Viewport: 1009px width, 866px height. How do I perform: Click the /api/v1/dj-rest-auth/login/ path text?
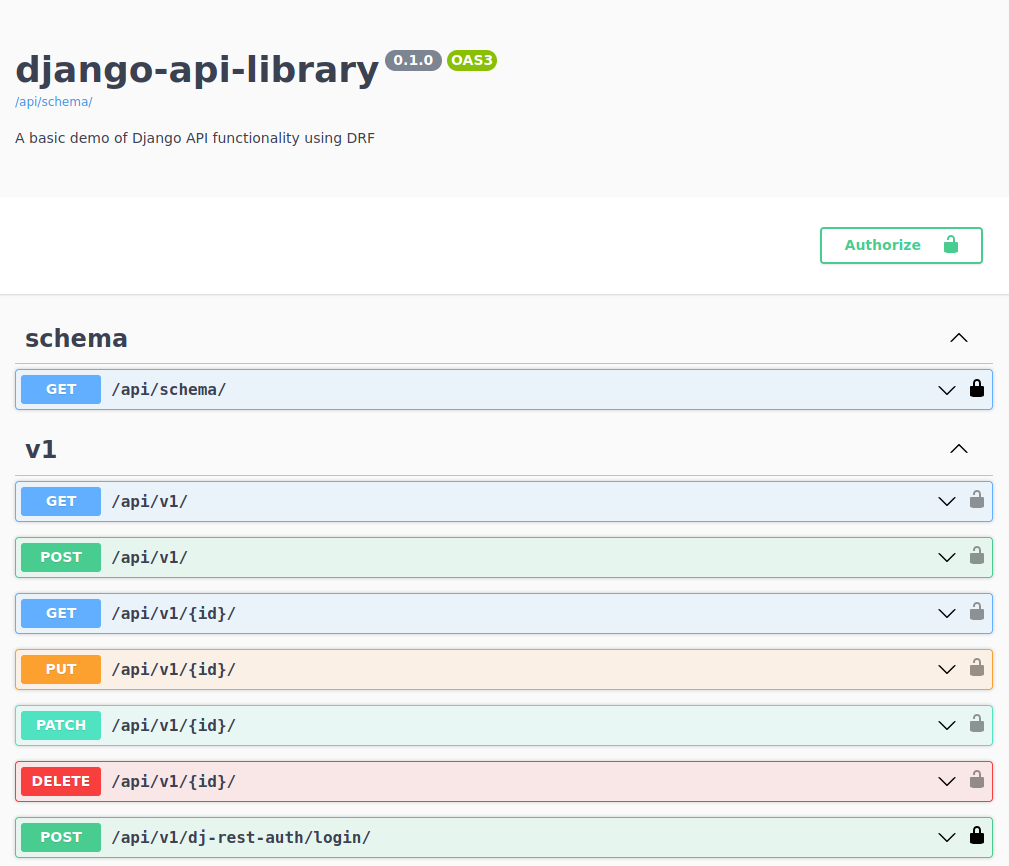coord(241,838)
